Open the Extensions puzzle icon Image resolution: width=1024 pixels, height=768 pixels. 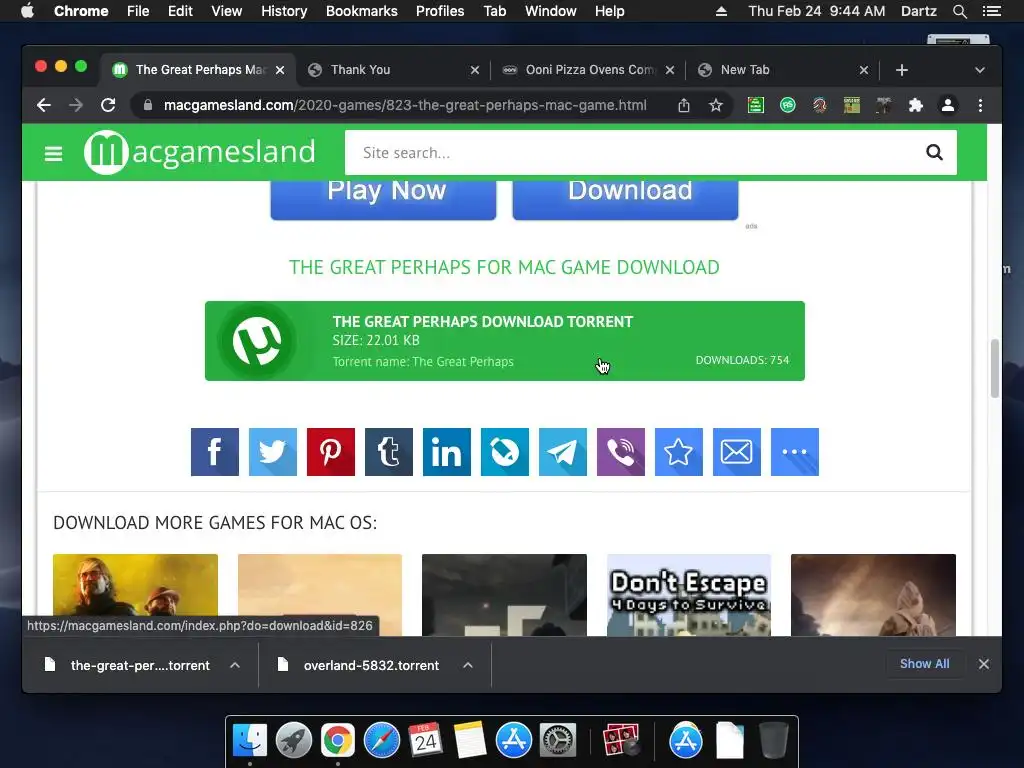[x=916, y=105]
